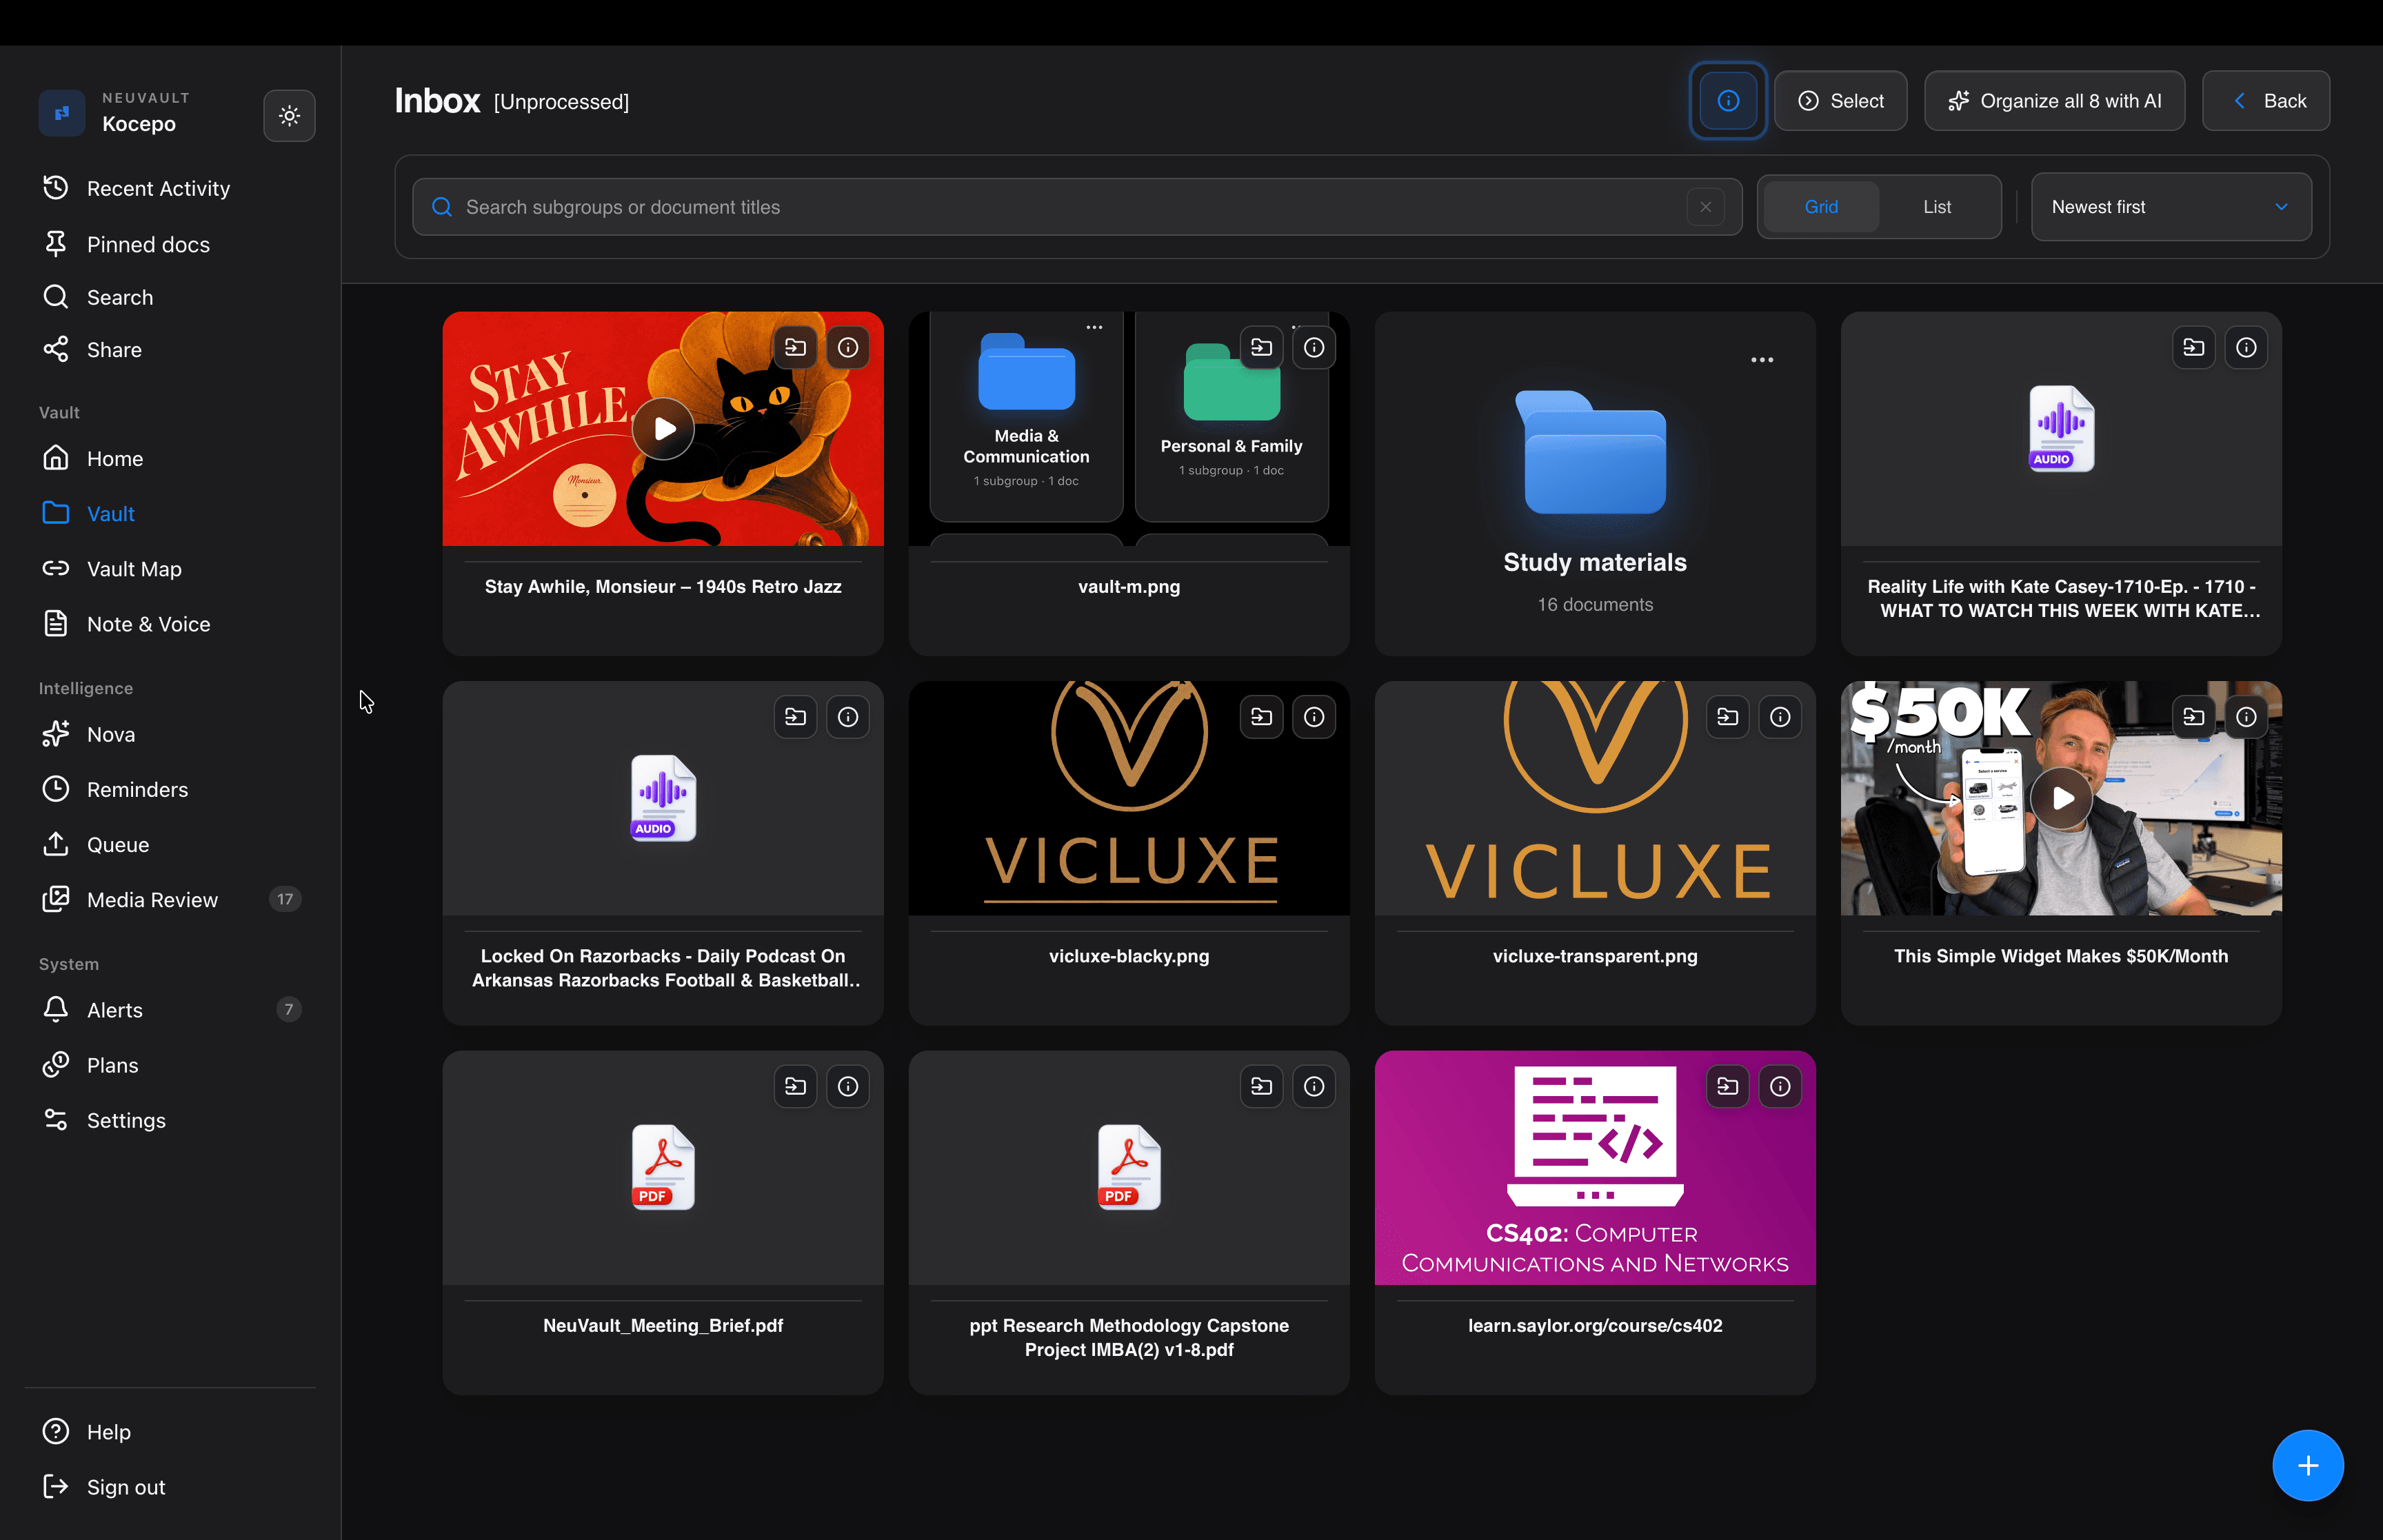Play This Simple Widget Makes $50K/Month video
2383x1540 pixels.
(2061, 798)
